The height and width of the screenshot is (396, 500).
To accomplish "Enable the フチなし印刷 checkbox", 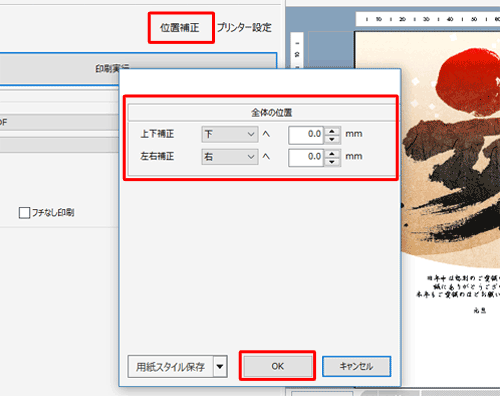I will 24,213.
